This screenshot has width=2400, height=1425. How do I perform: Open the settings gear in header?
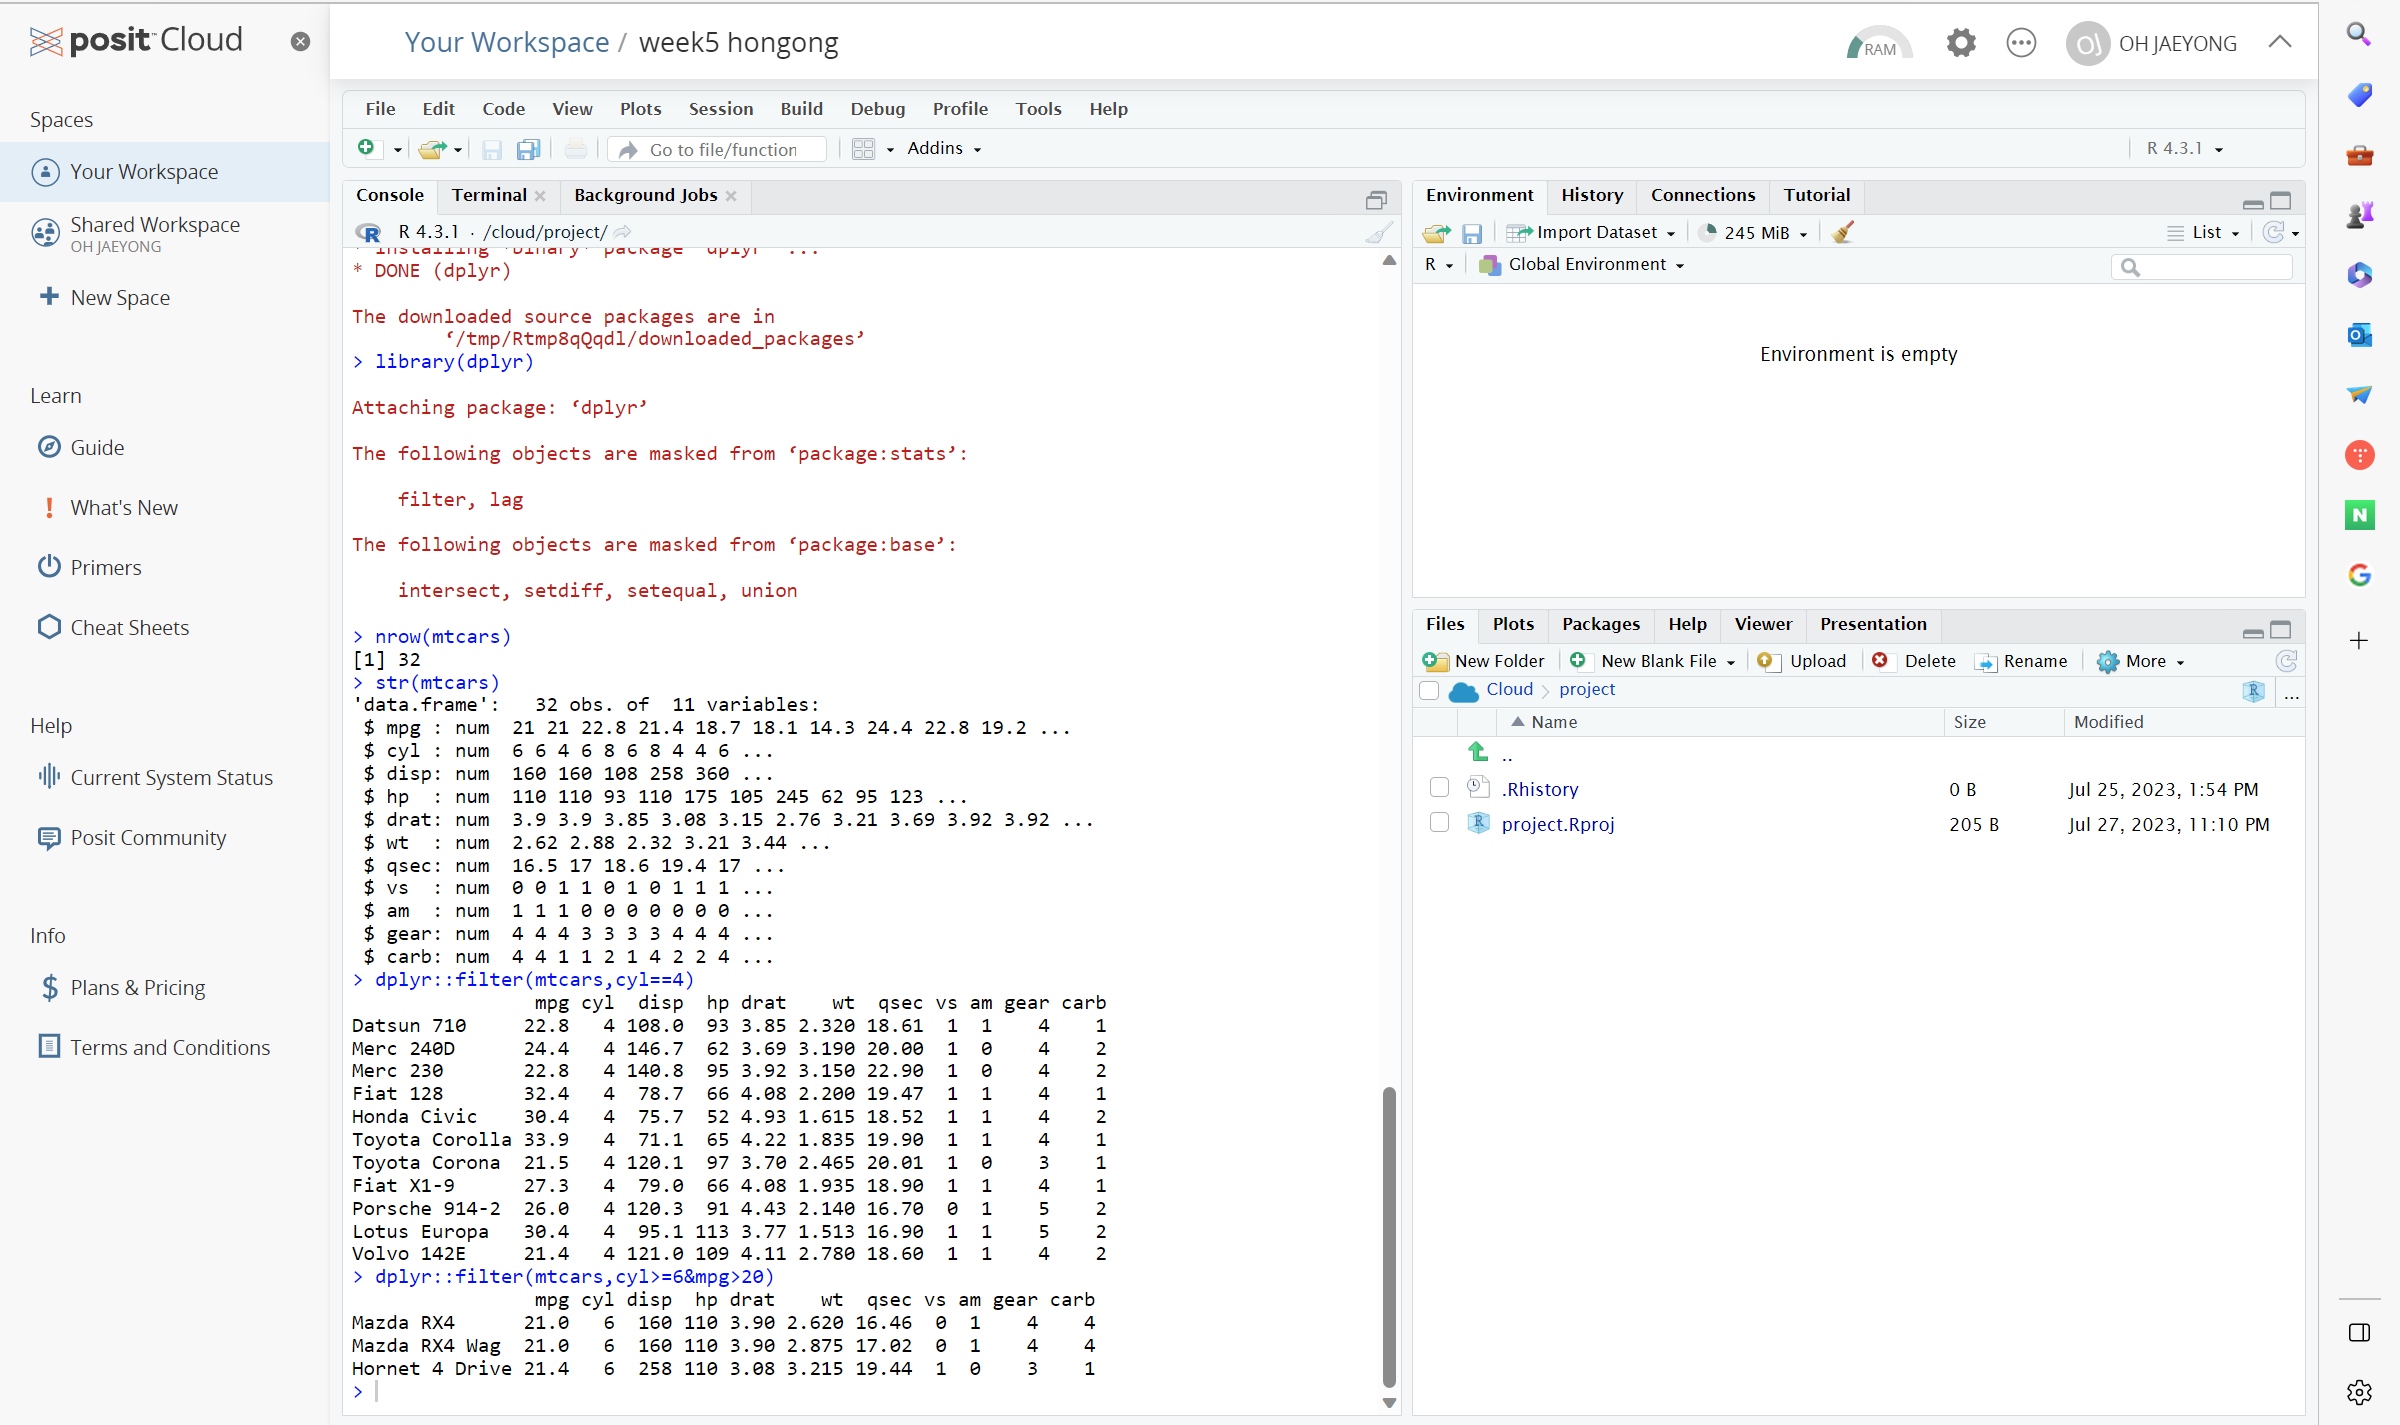(x=1961, y=43)
